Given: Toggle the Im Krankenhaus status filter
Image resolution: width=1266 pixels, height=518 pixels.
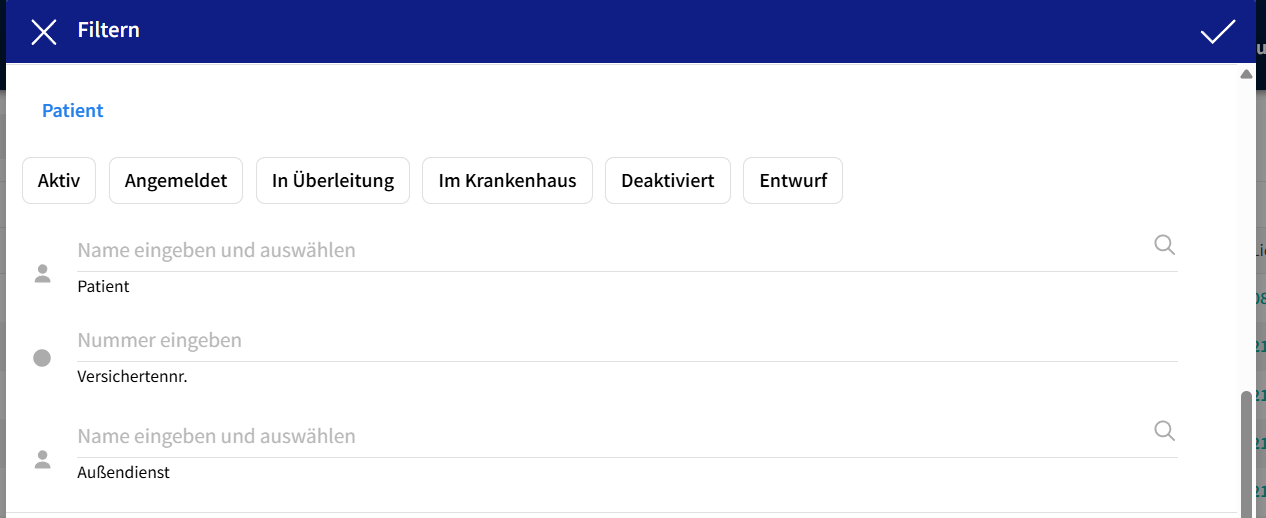Looking at the screenshot, I should pos(507,181).
